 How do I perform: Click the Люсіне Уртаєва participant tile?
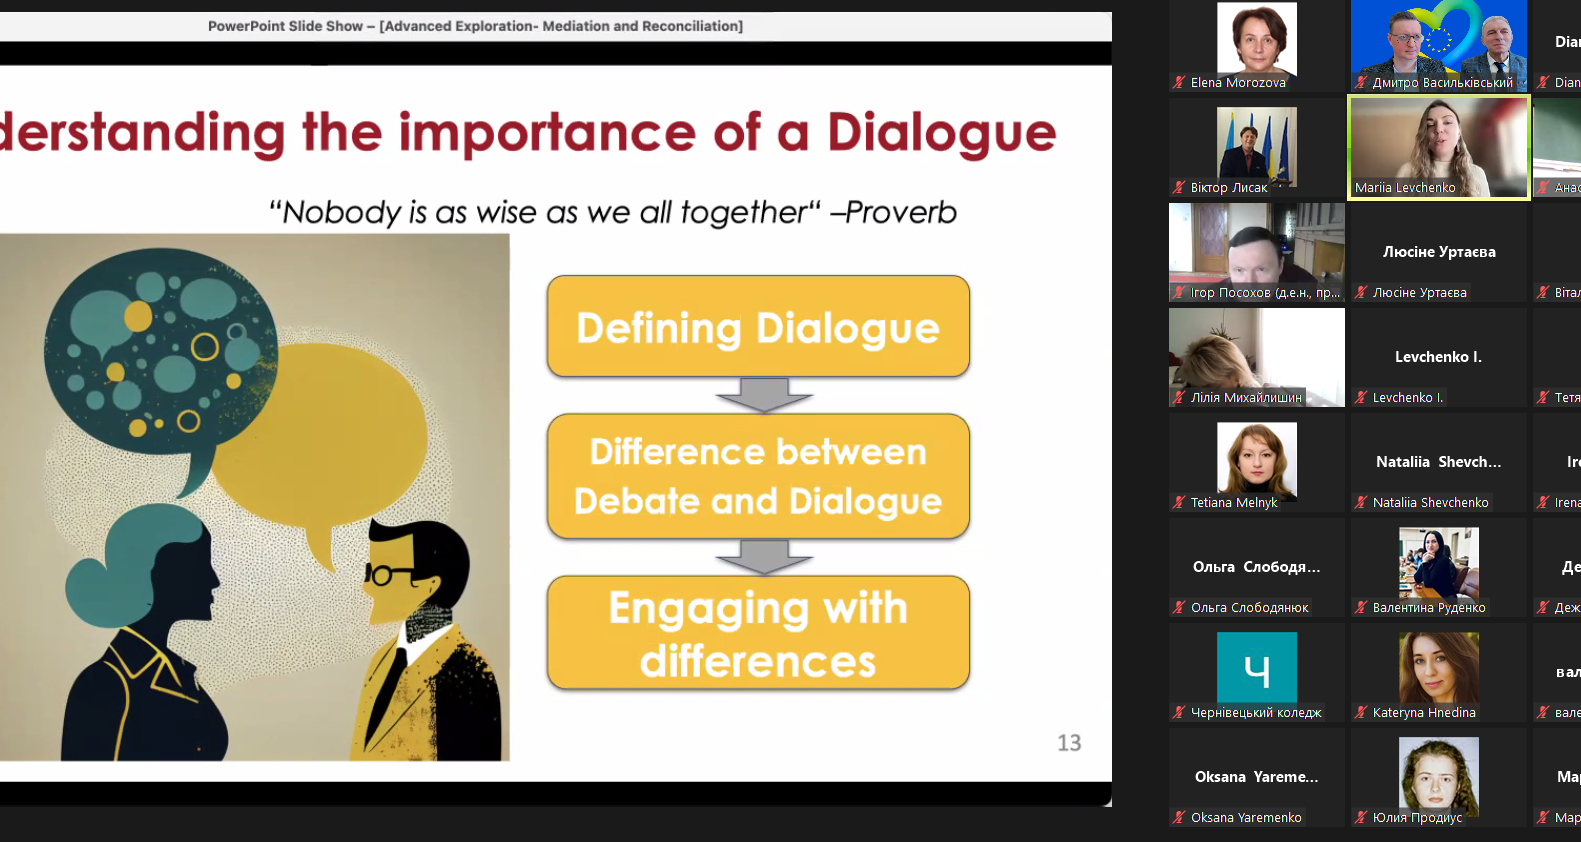point(1438,252)
